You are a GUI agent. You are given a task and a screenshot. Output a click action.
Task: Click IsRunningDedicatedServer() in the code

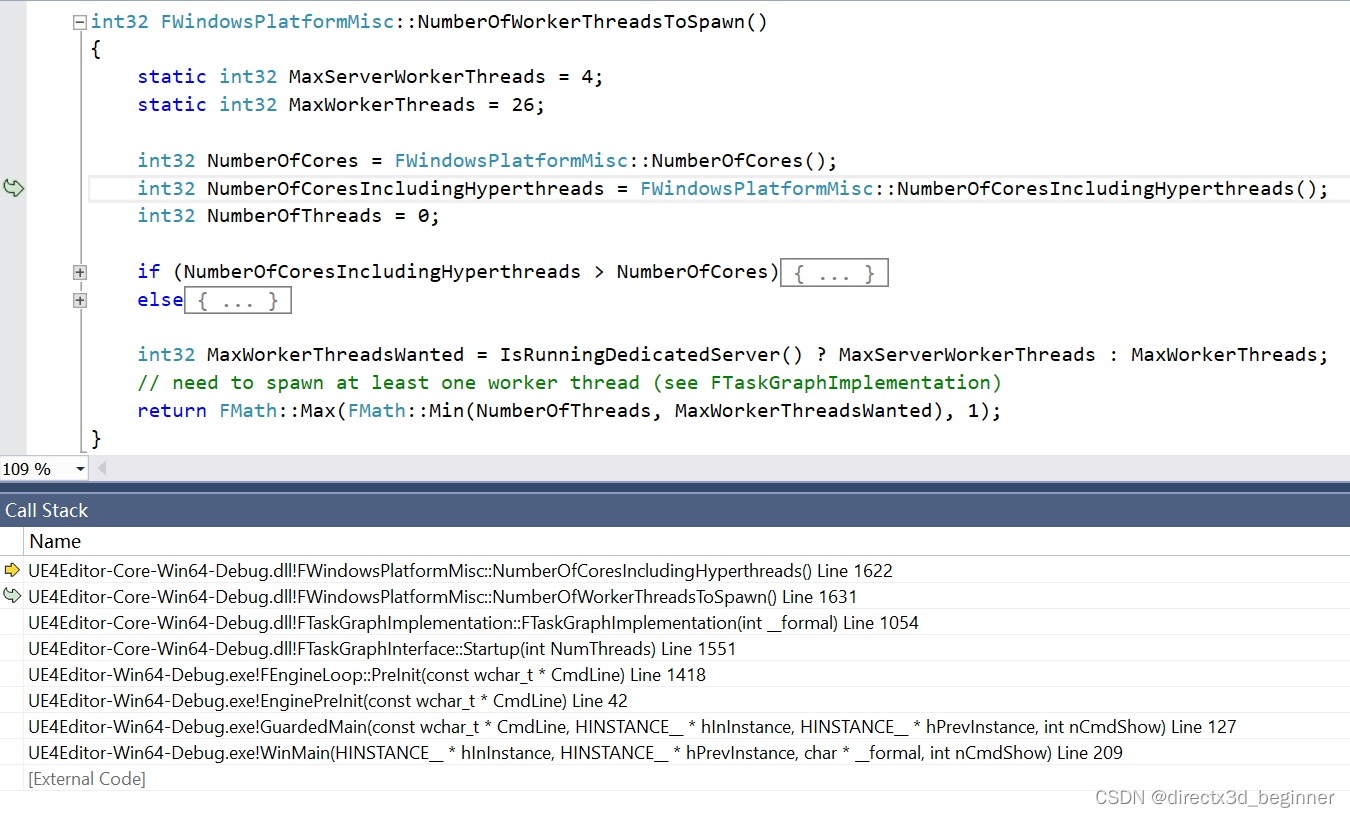pos(653,355)
